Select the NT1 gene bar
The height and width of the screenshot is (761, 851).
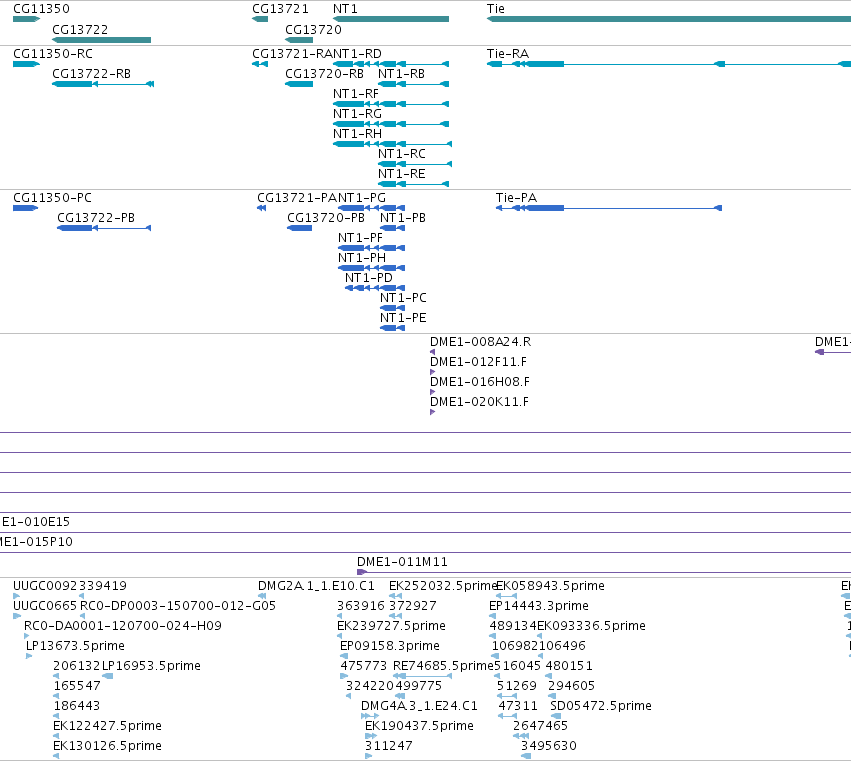point(391,19)
